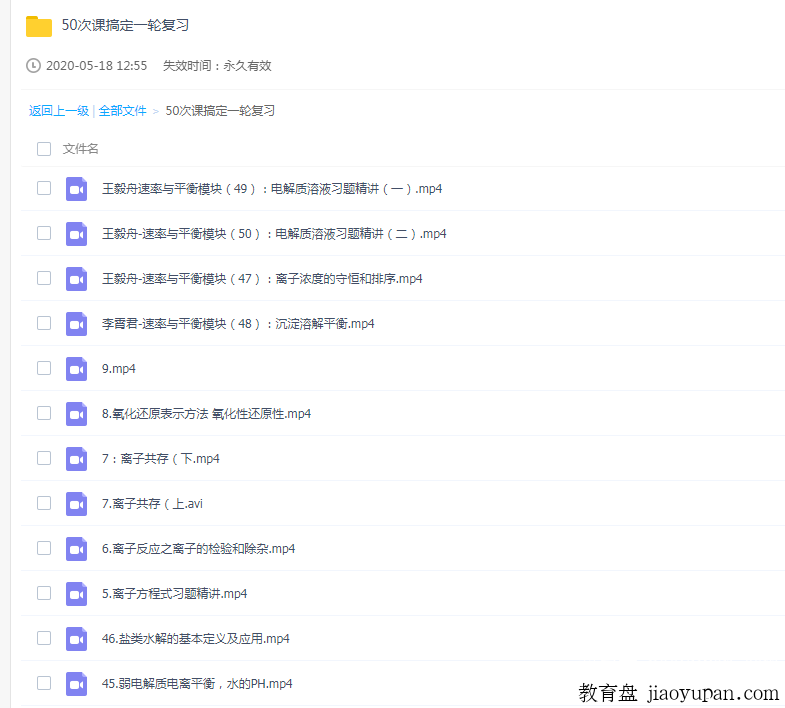Open file 李晋君-速率与平衡模块（48）：沉淀溶解平衡.mp4
785x708 pixels.
point(238,324)
